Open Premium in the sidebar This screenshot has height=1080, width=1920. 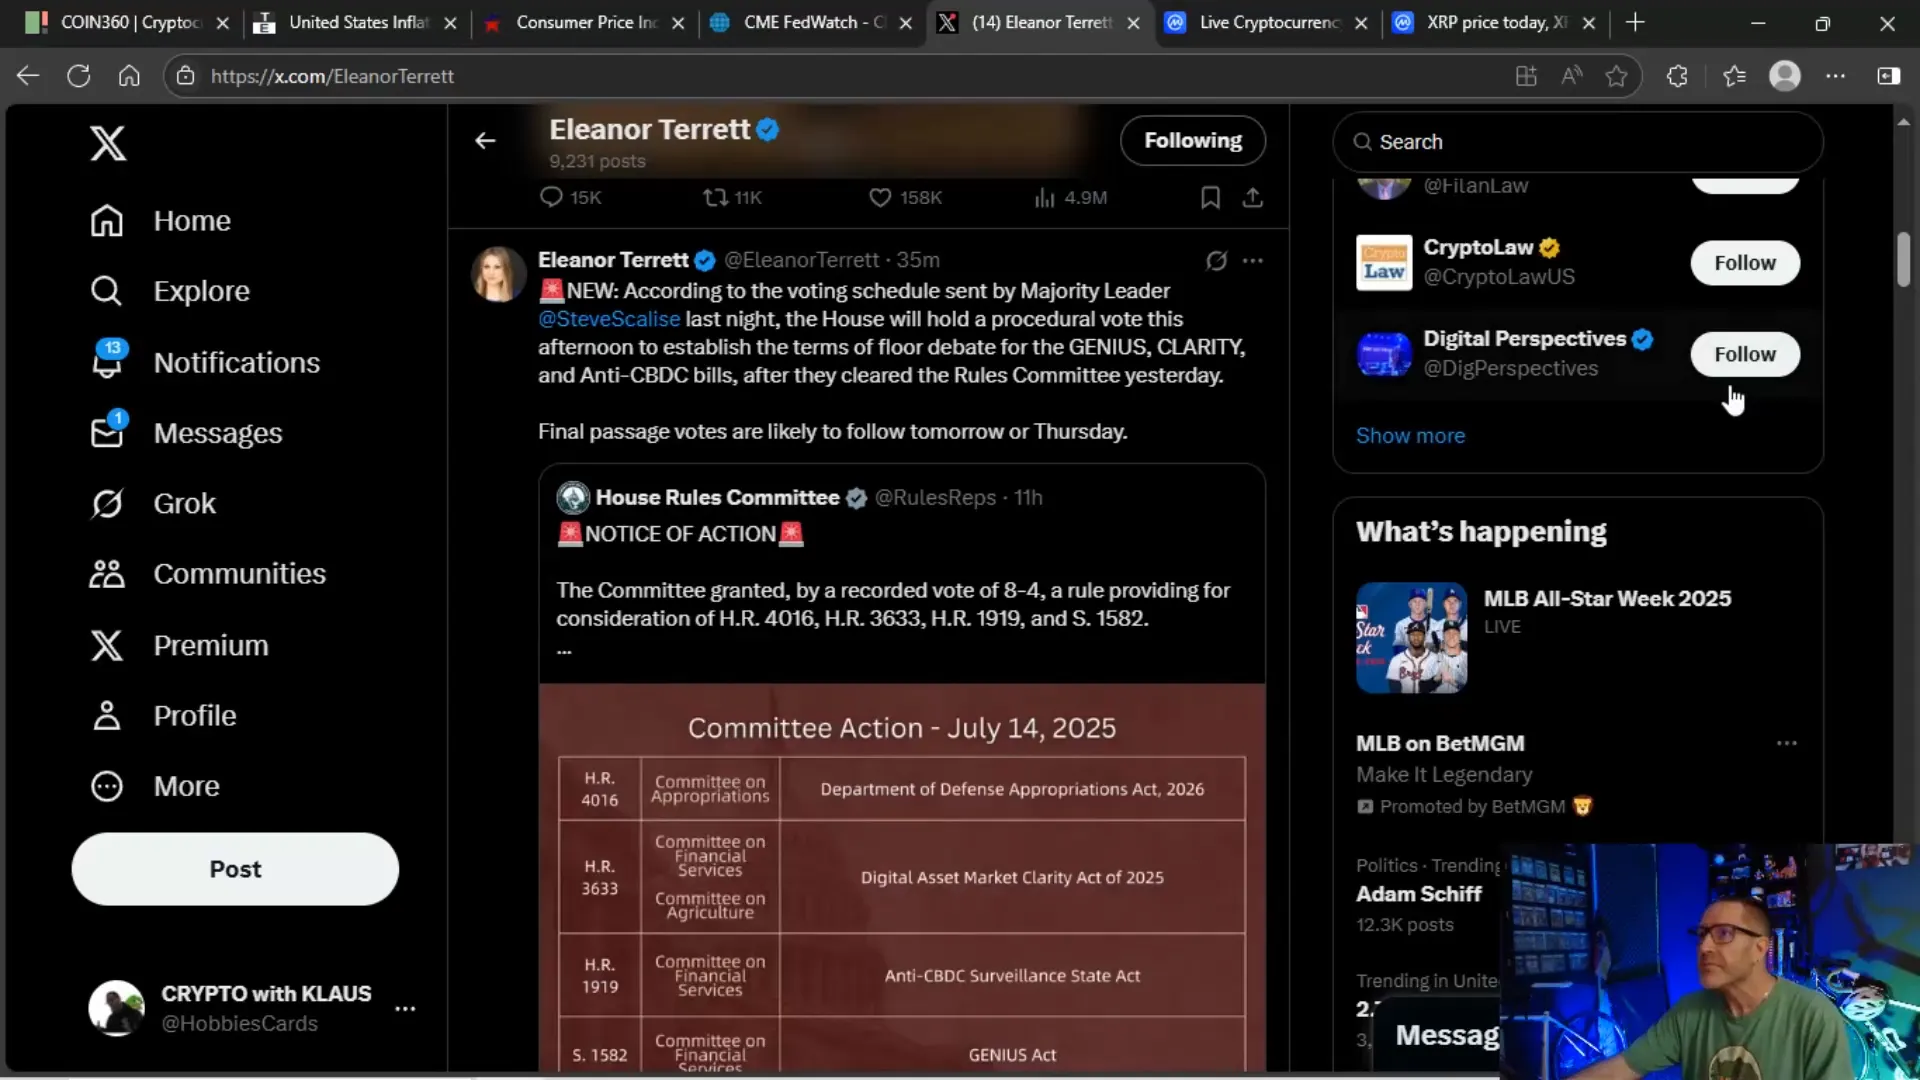point(179,645)
